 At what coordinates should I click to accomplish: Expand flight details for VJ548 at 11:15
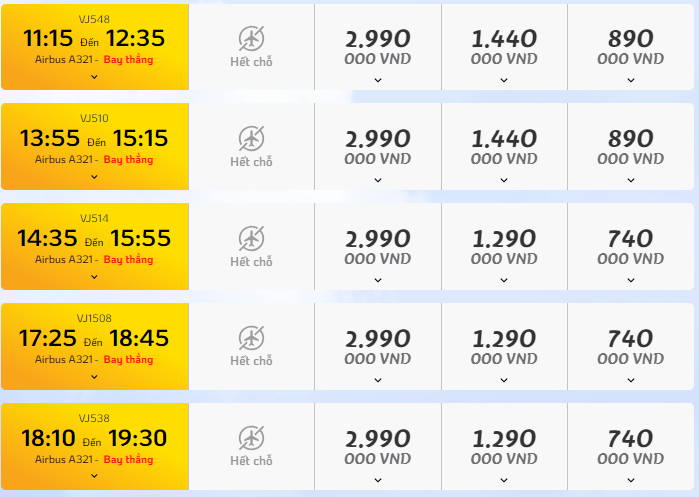pos(94,77)
